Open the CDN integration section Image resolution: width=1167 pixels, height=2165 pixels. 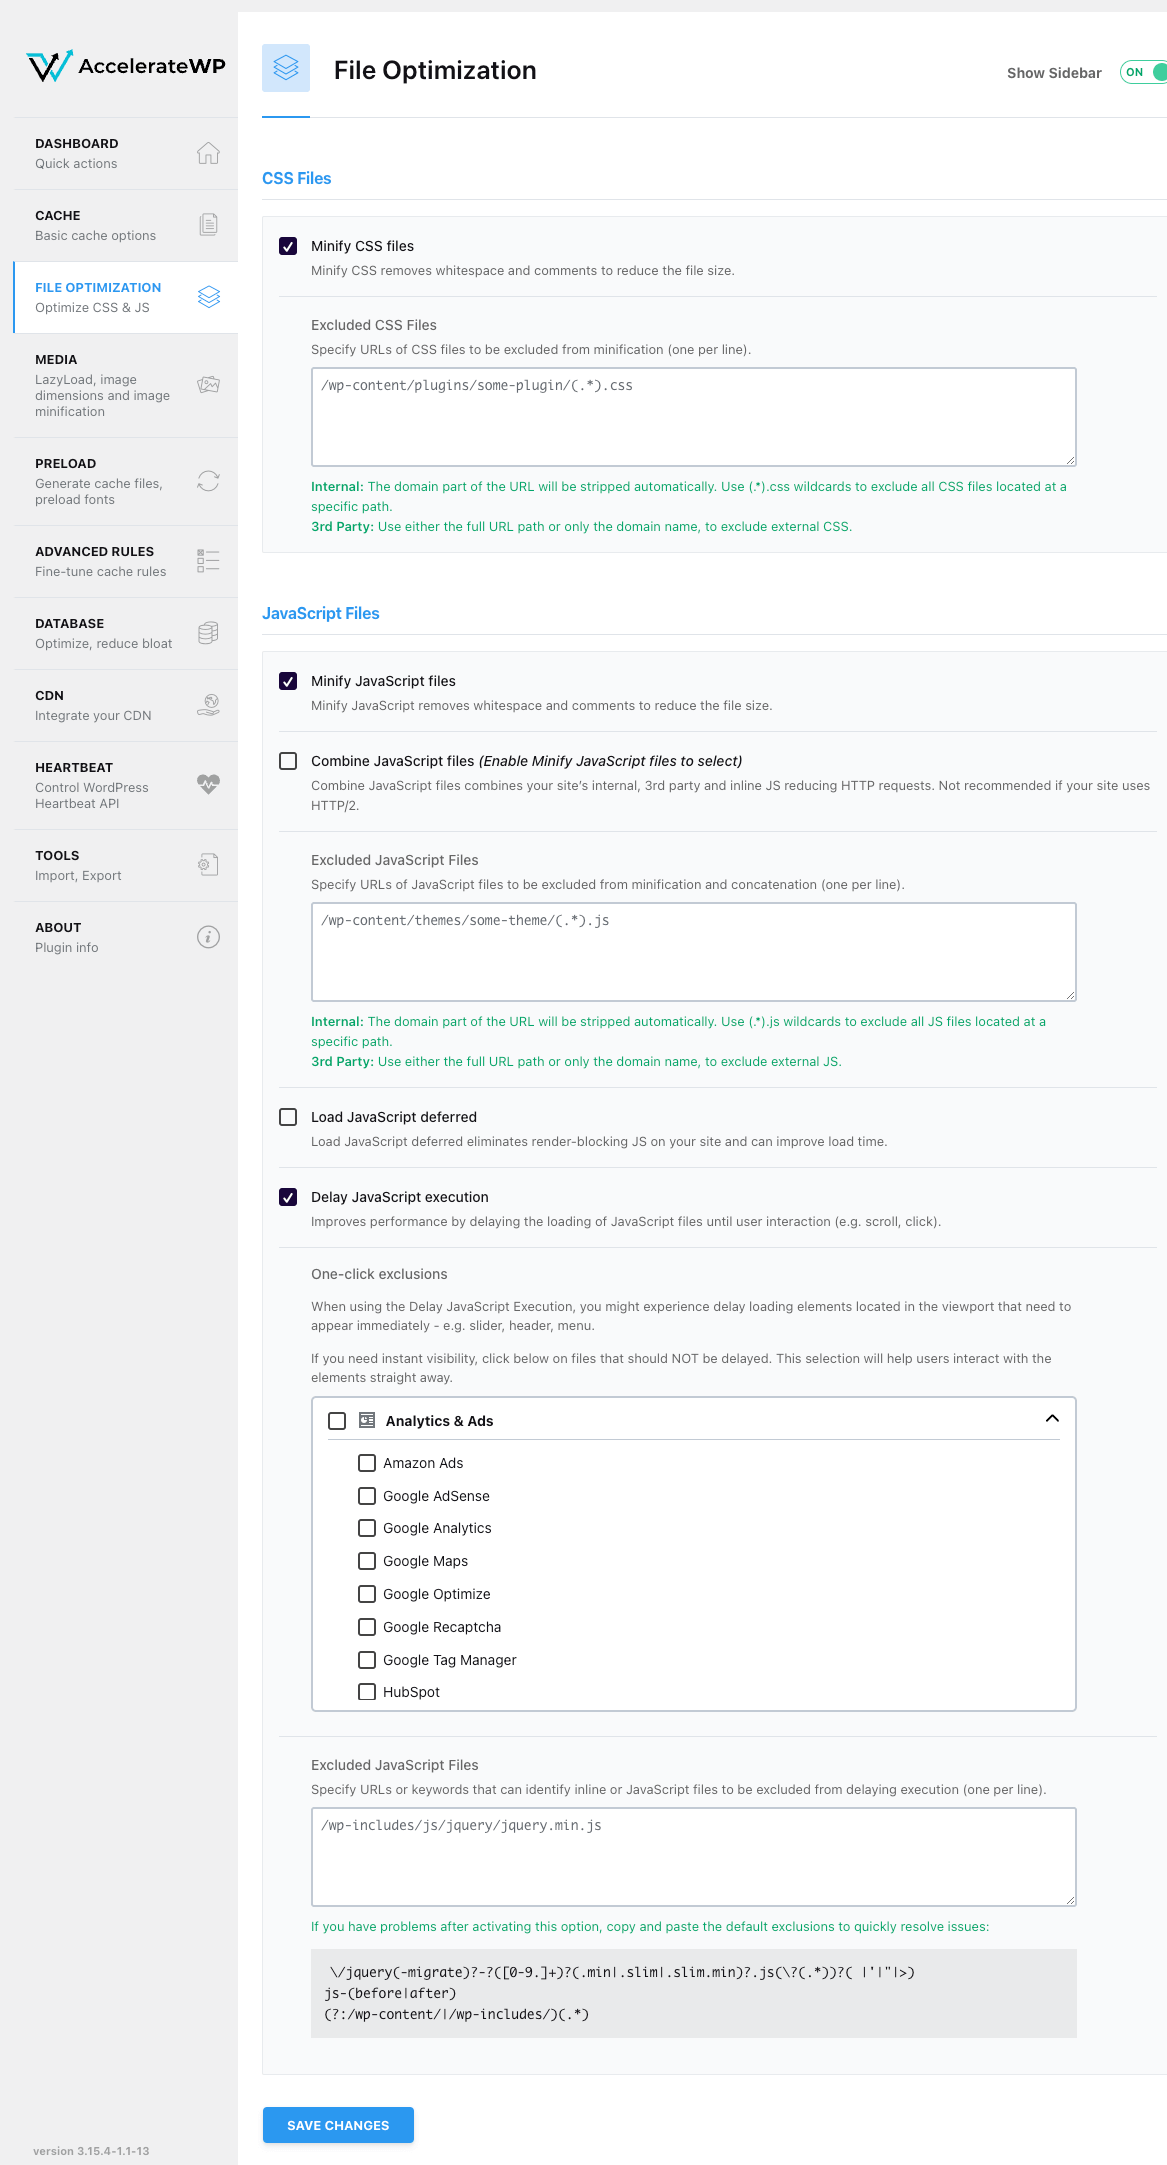coord(126,705)
